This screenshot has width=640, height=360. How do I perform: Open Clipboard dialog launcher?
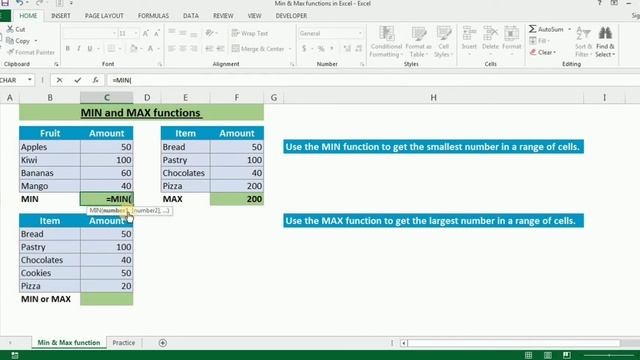coord(56,64)
